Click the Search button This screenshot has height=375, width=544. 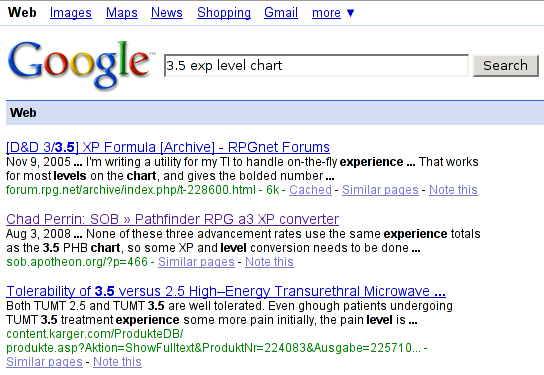tap(505, 65)
